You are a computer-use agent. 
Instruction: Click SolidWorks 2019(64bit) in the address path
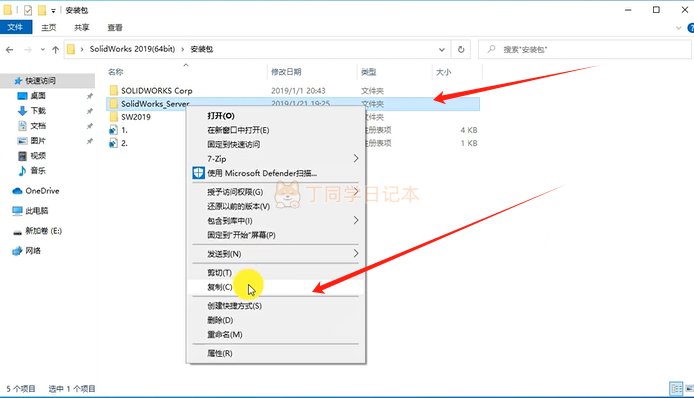[x=132, y=49]
